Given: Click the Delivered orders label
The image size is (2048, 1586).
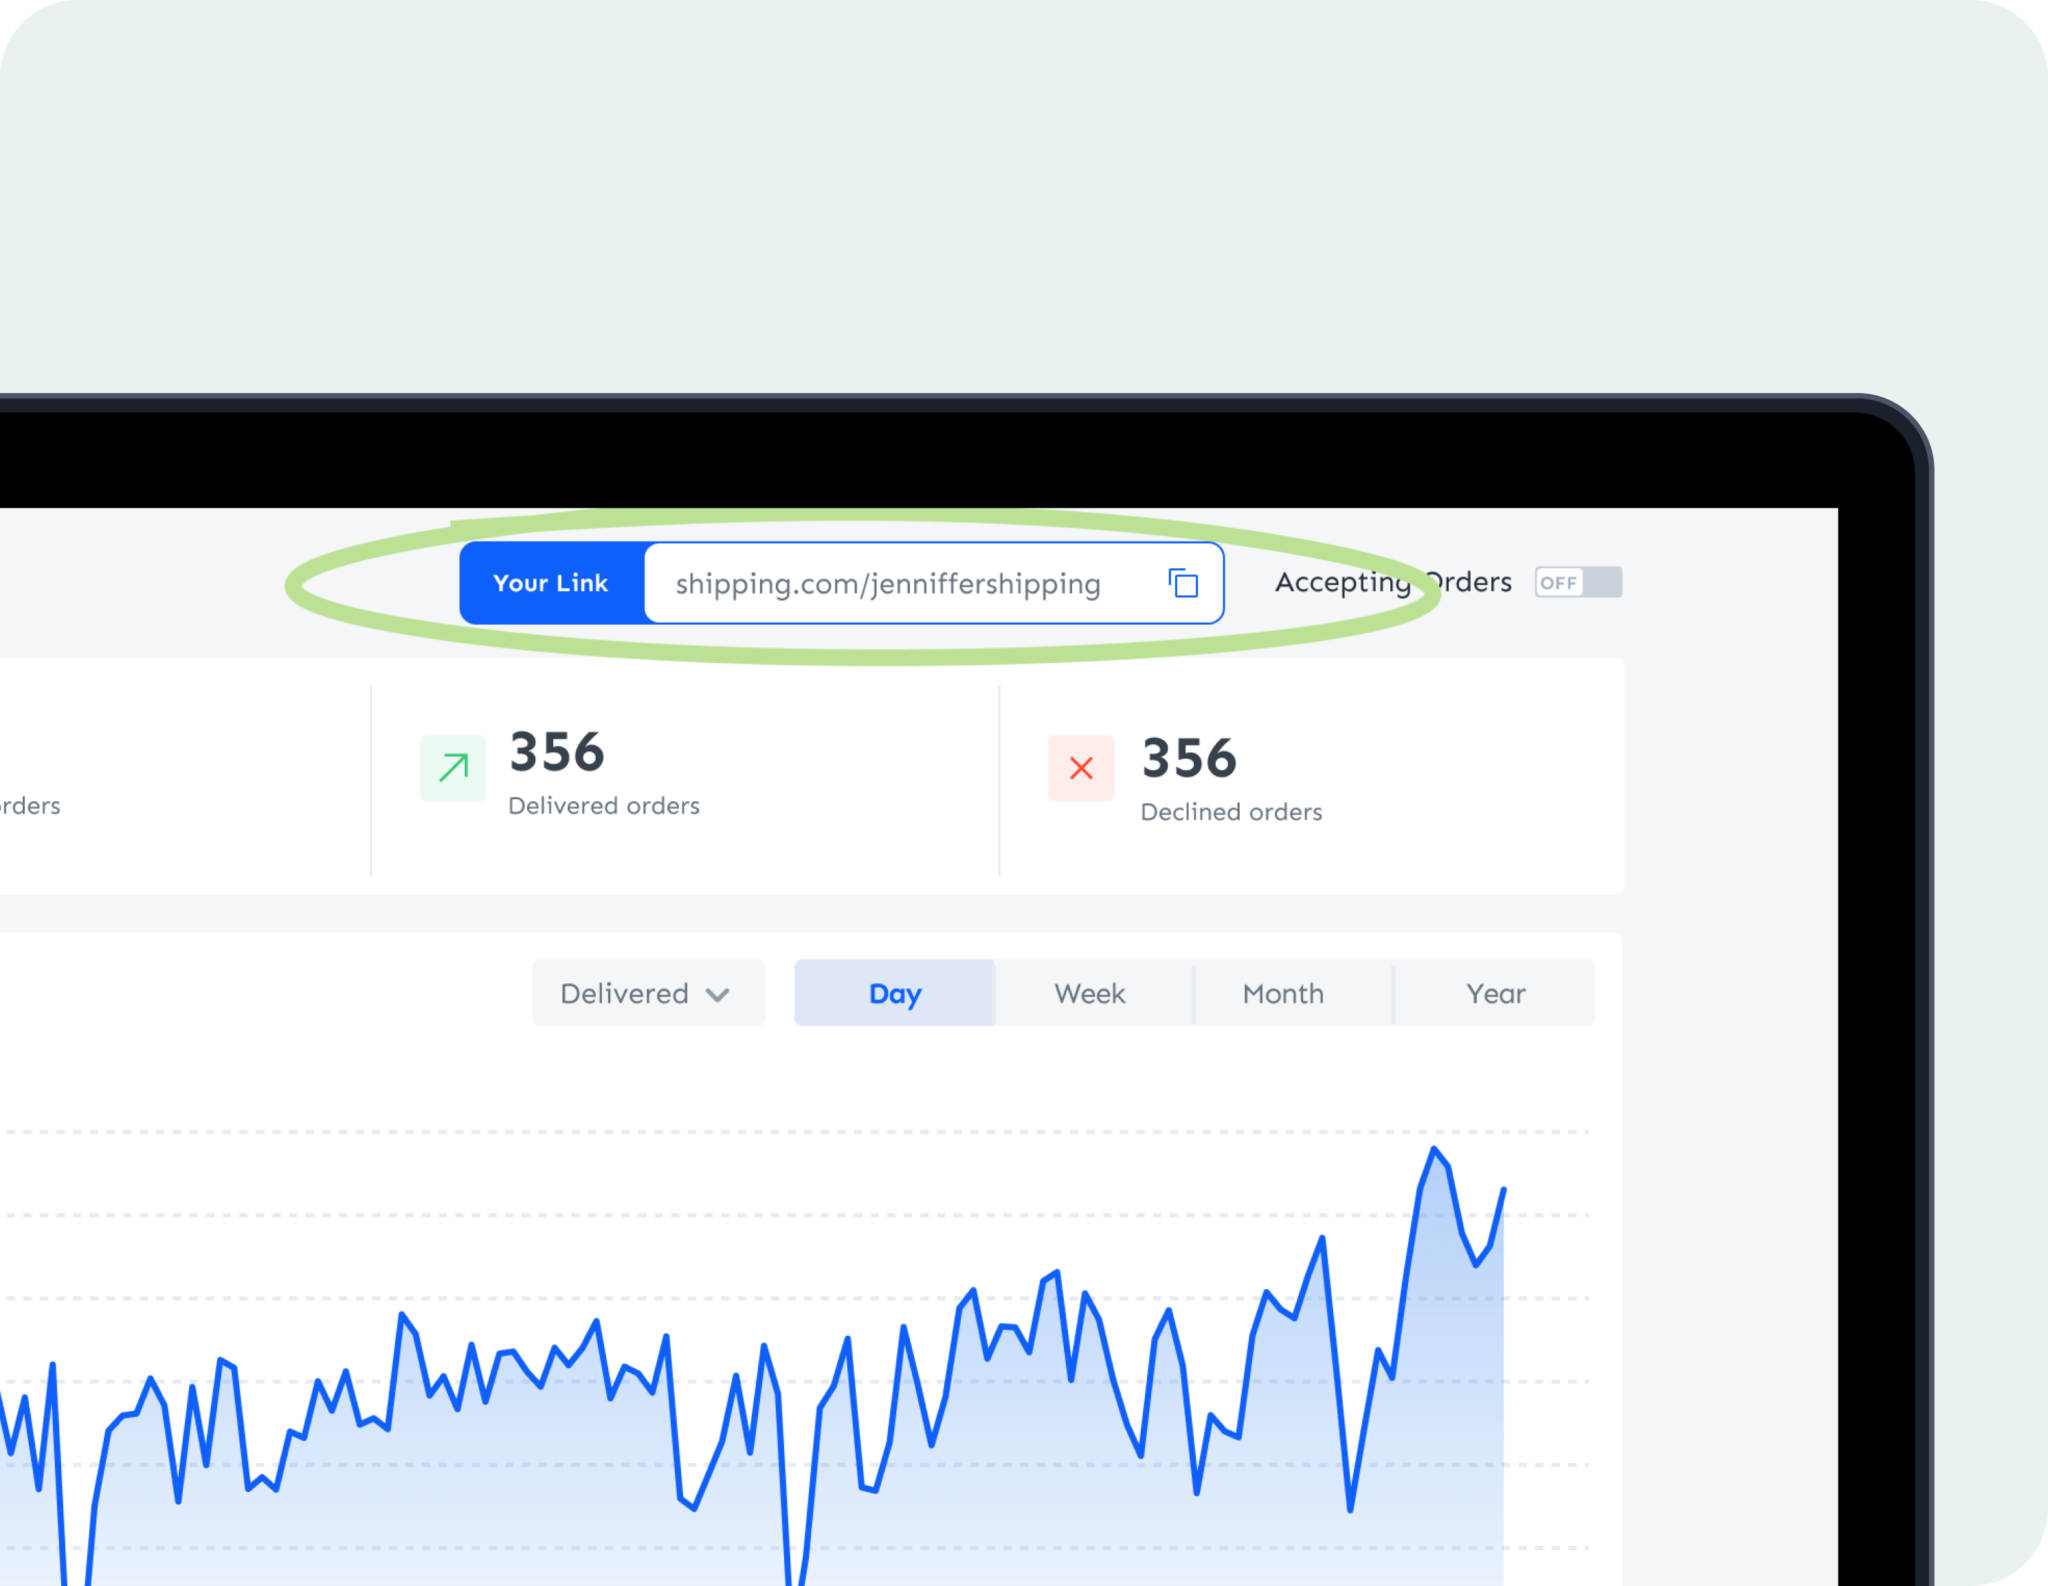Looking at the screenshot, I should click(604, 806).
